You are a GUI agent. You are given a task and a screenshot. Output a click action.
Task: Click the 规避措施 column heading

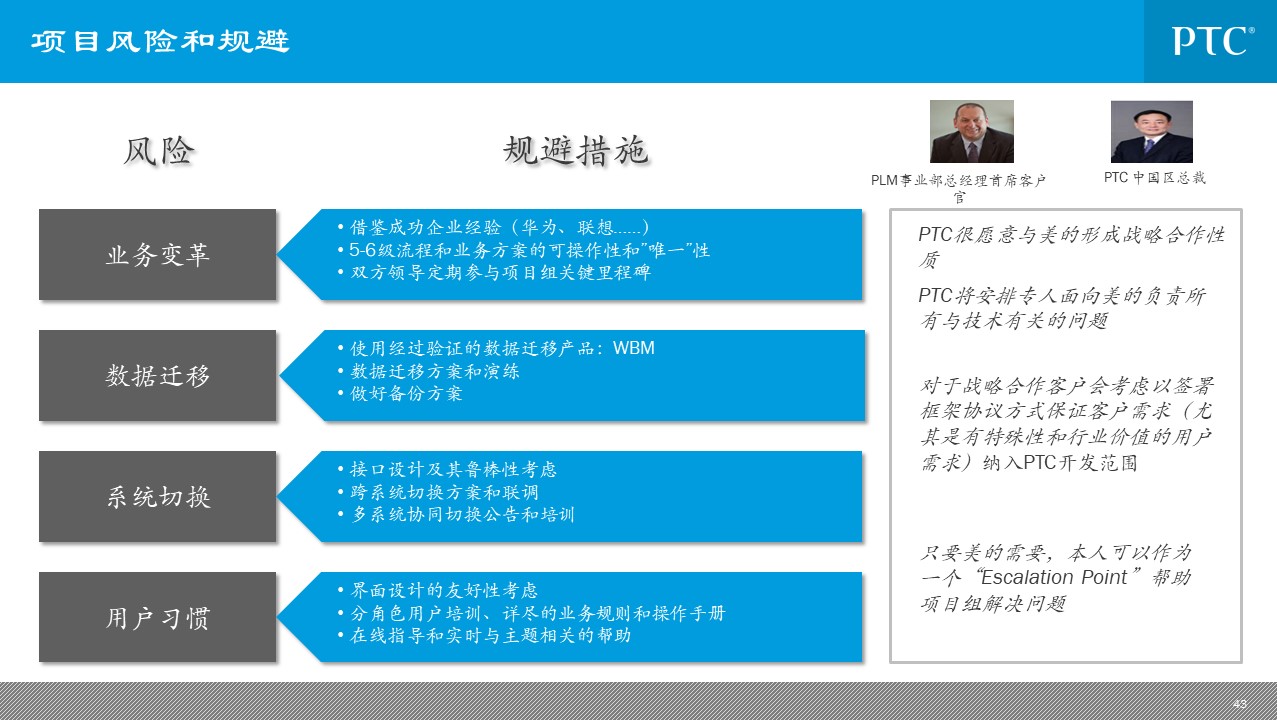pyautogui.click(x=576, y=150)
